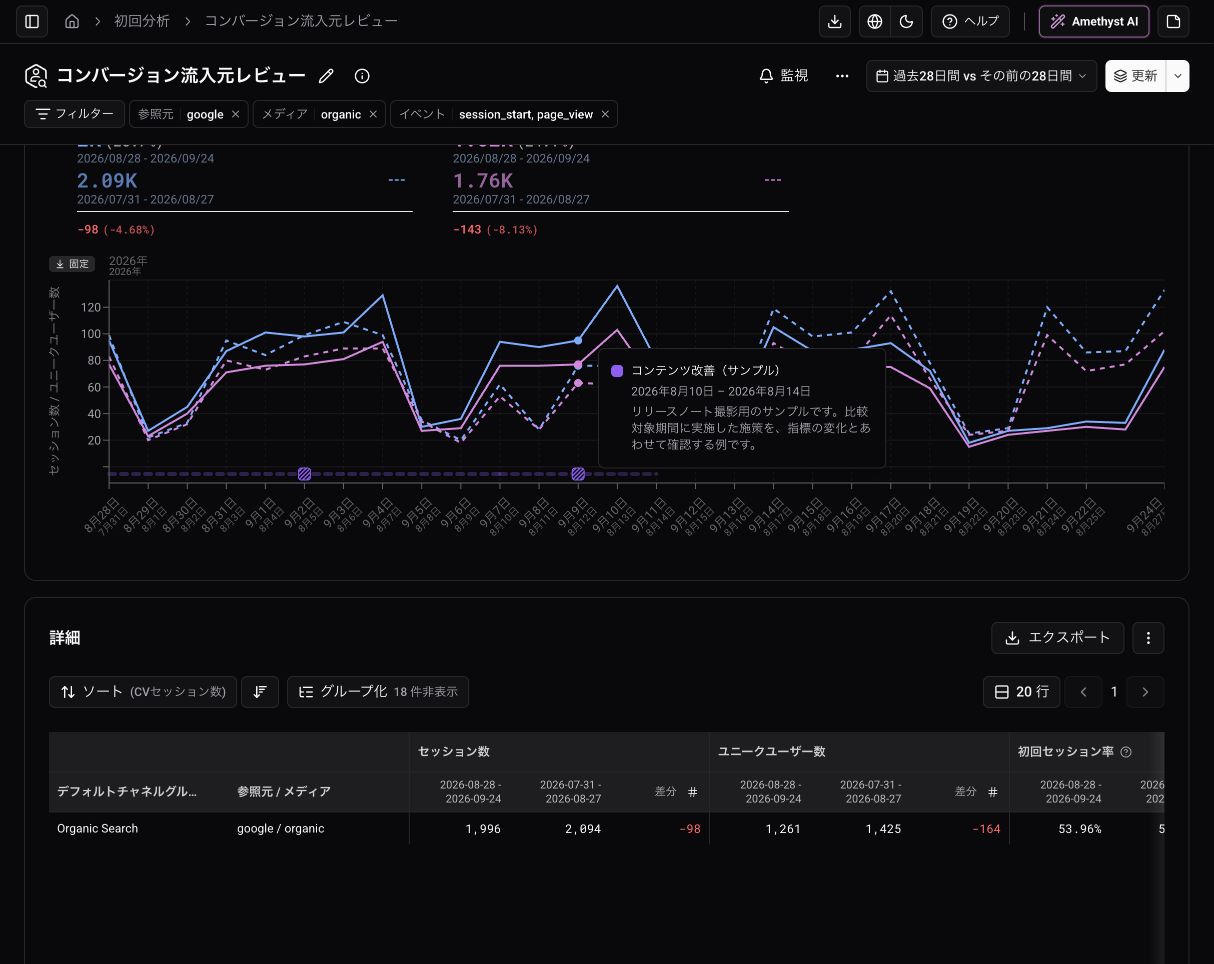Remove the メディア organic filter chip
The height and width of the screenshot is (964, 1214).
373,114
